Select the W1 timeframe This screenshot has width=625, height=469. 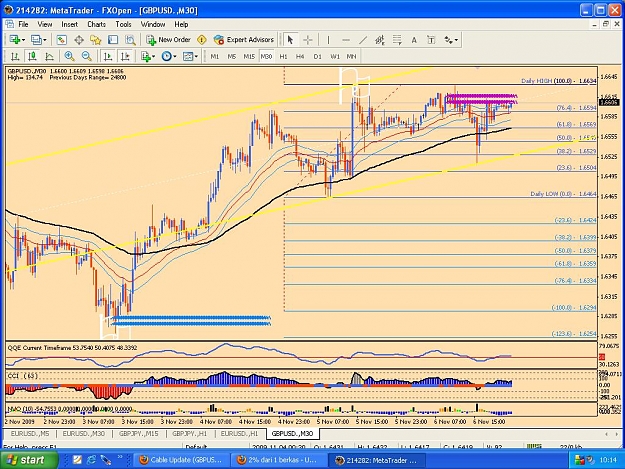335,57
